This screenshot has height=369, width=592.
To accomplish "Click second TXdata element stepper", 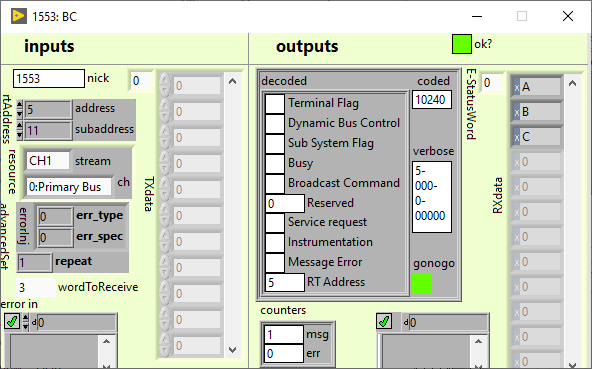I will pos(165,111).
